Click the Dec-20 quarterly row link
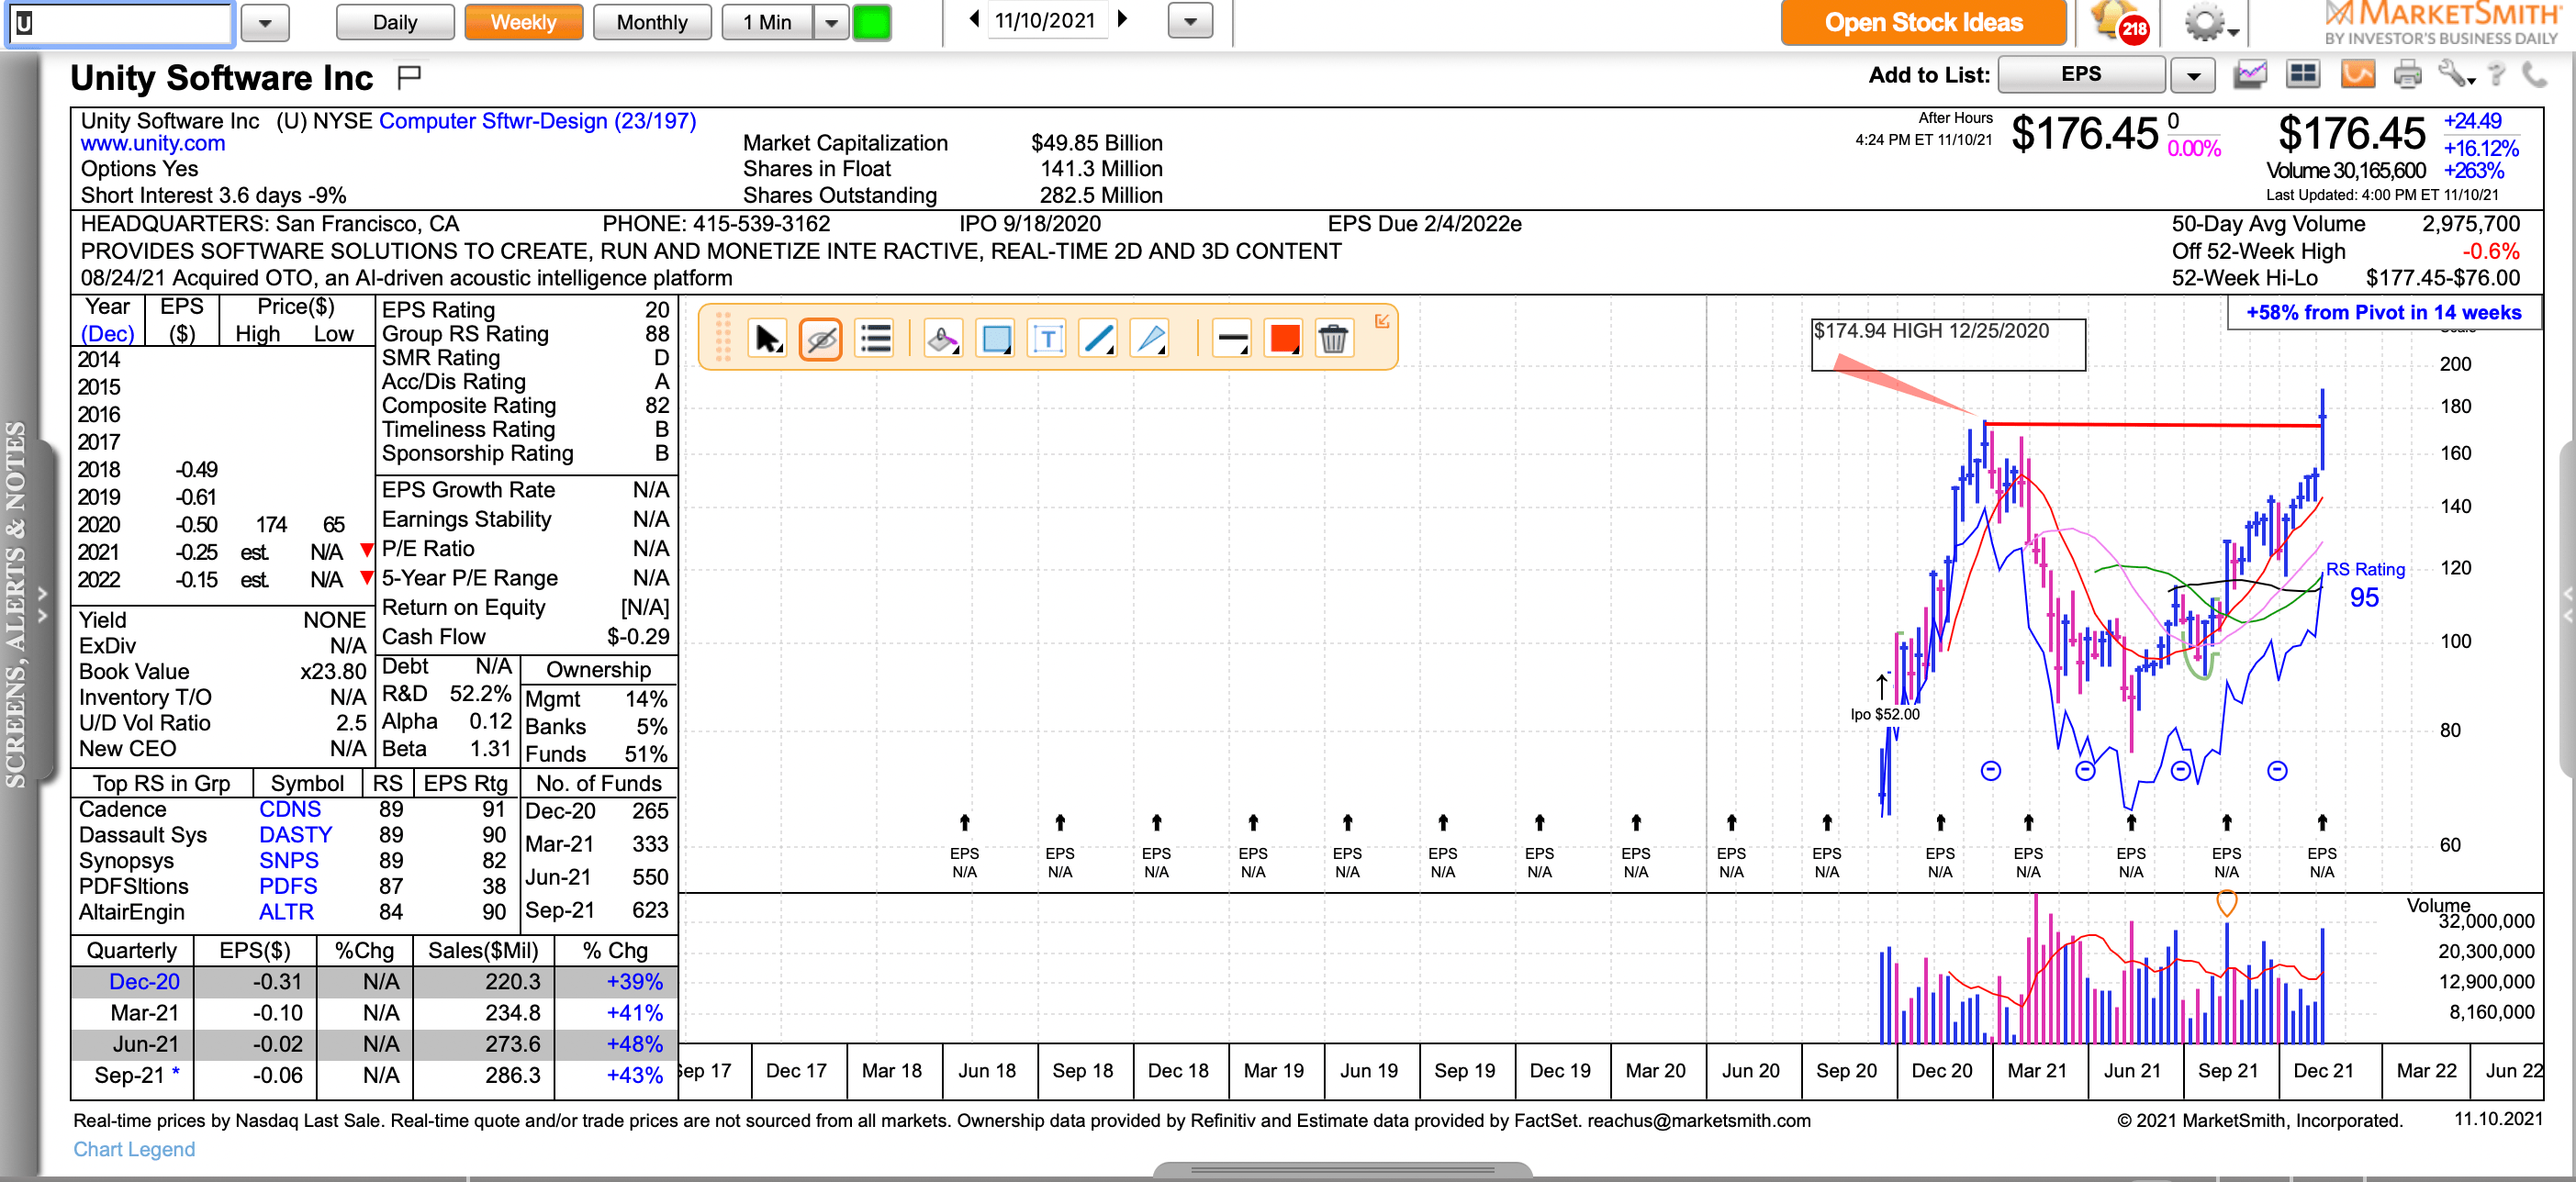Image resolution: width=2576 pixels, height=1182 pixels. pos(144,982)
